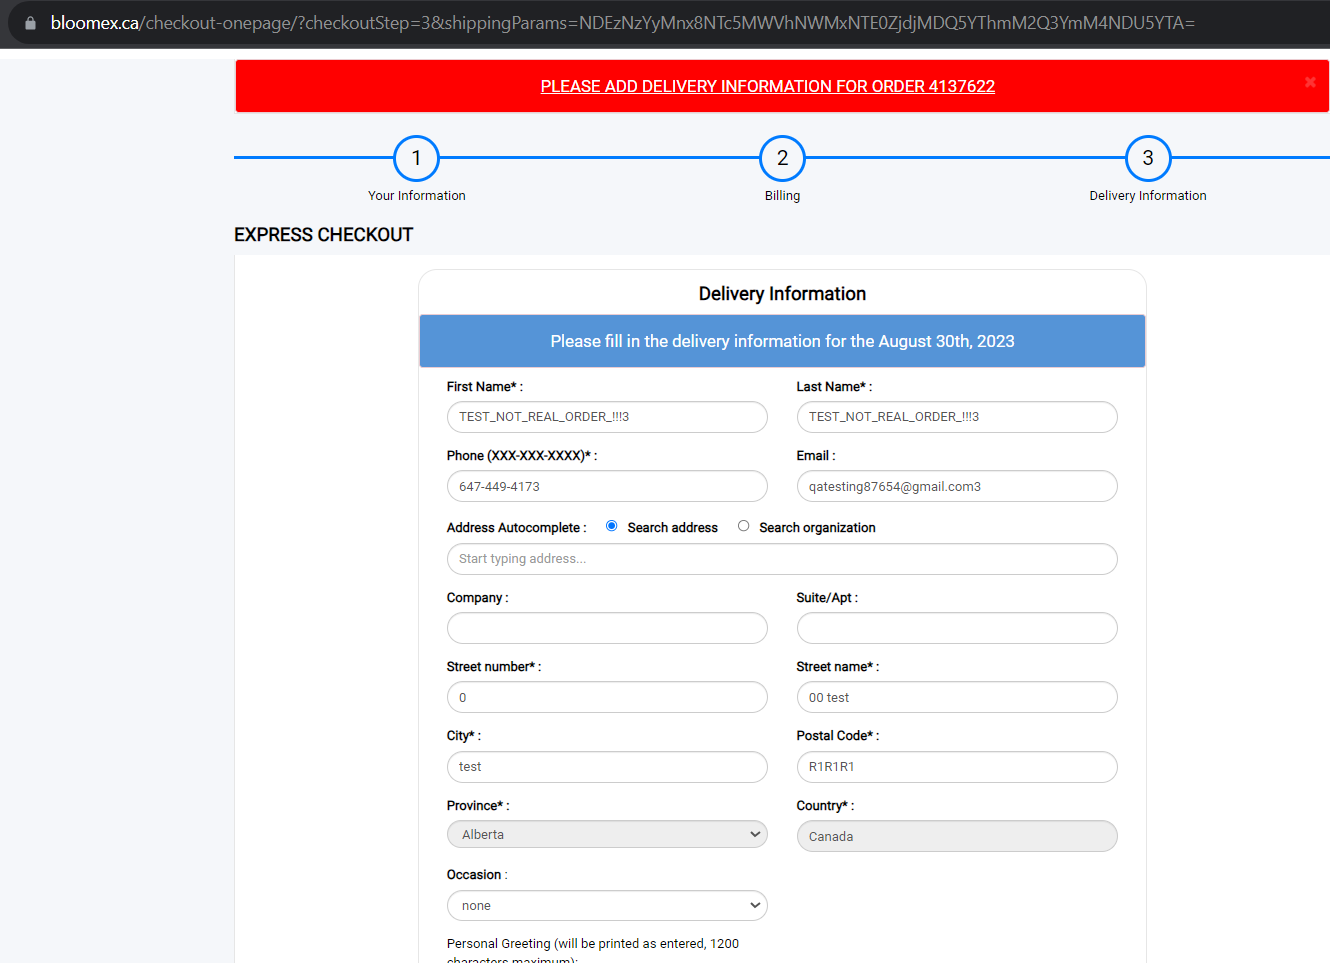
Task: Focus the address autocomplete search field
Action: coord(782,559)
